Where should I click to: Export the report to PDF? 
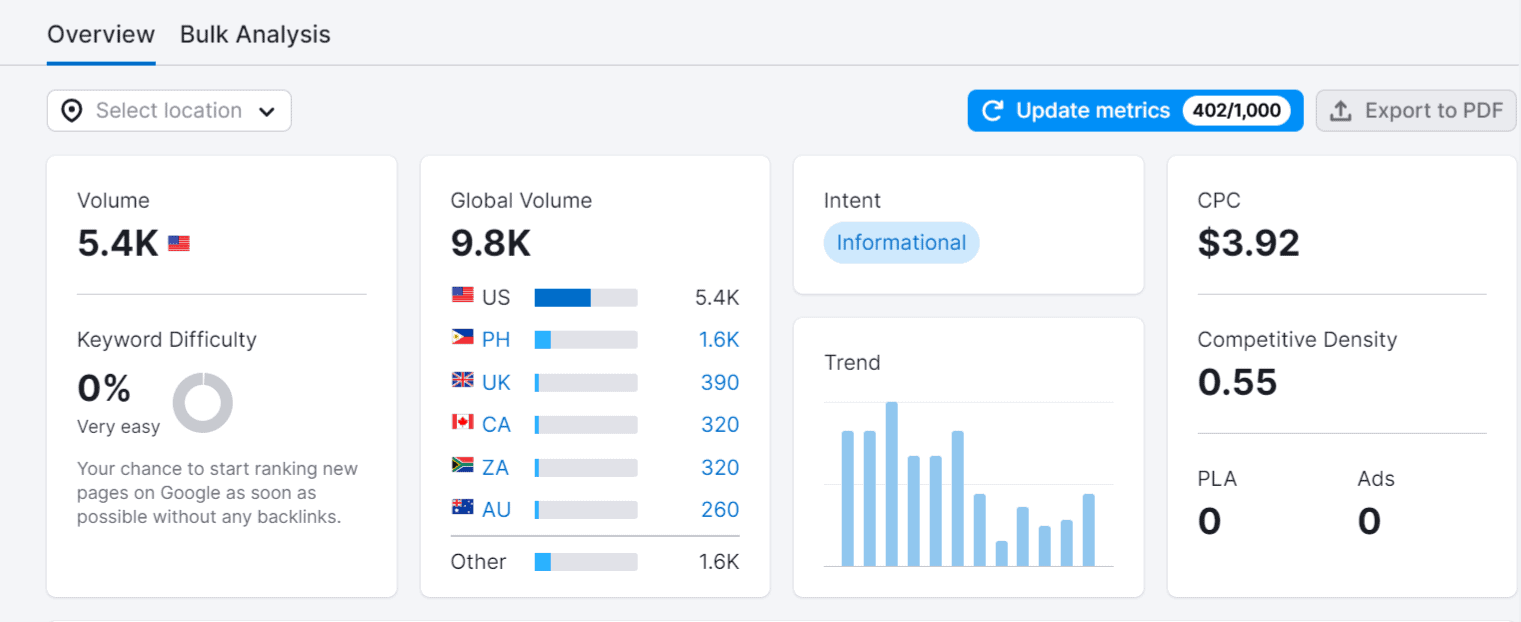[x=1415, y=111]
